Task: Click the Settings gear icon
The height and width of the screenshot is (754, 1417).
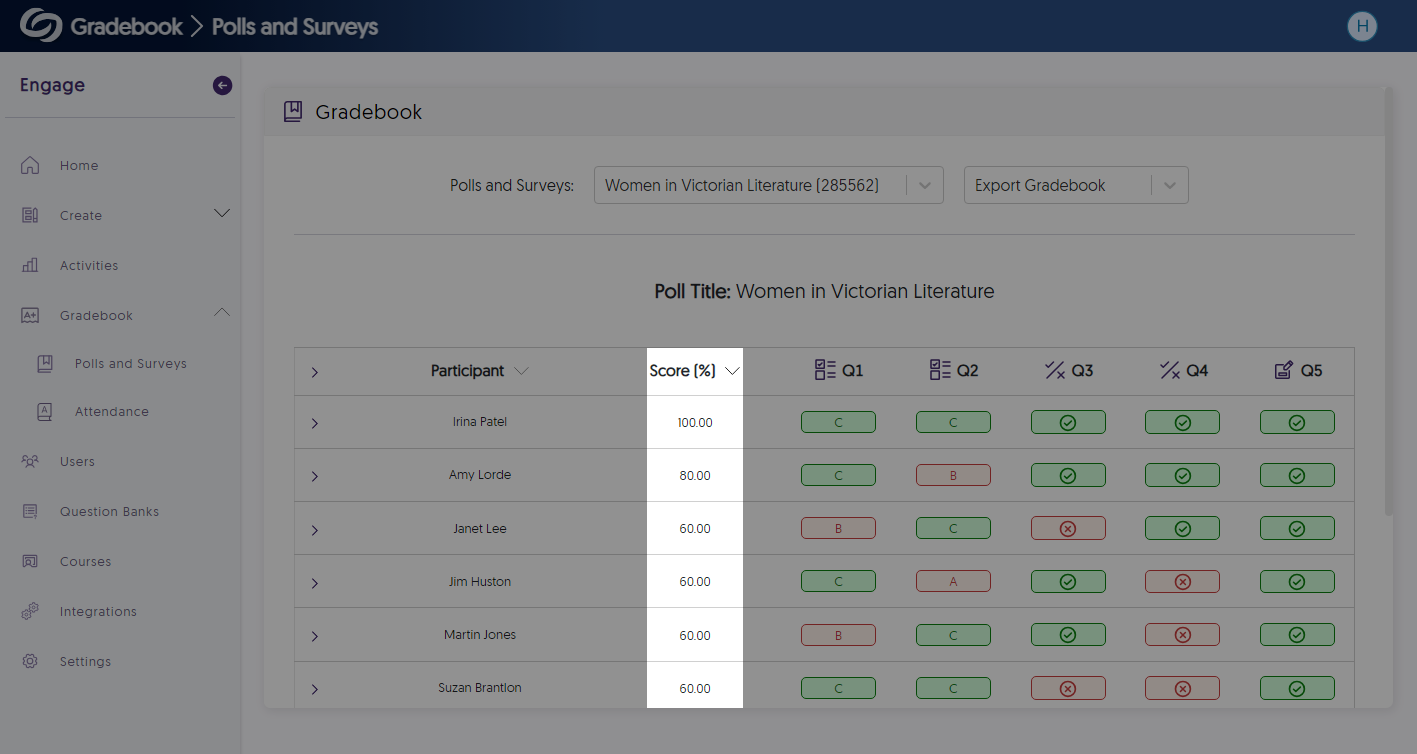Action: click(30, 662)
